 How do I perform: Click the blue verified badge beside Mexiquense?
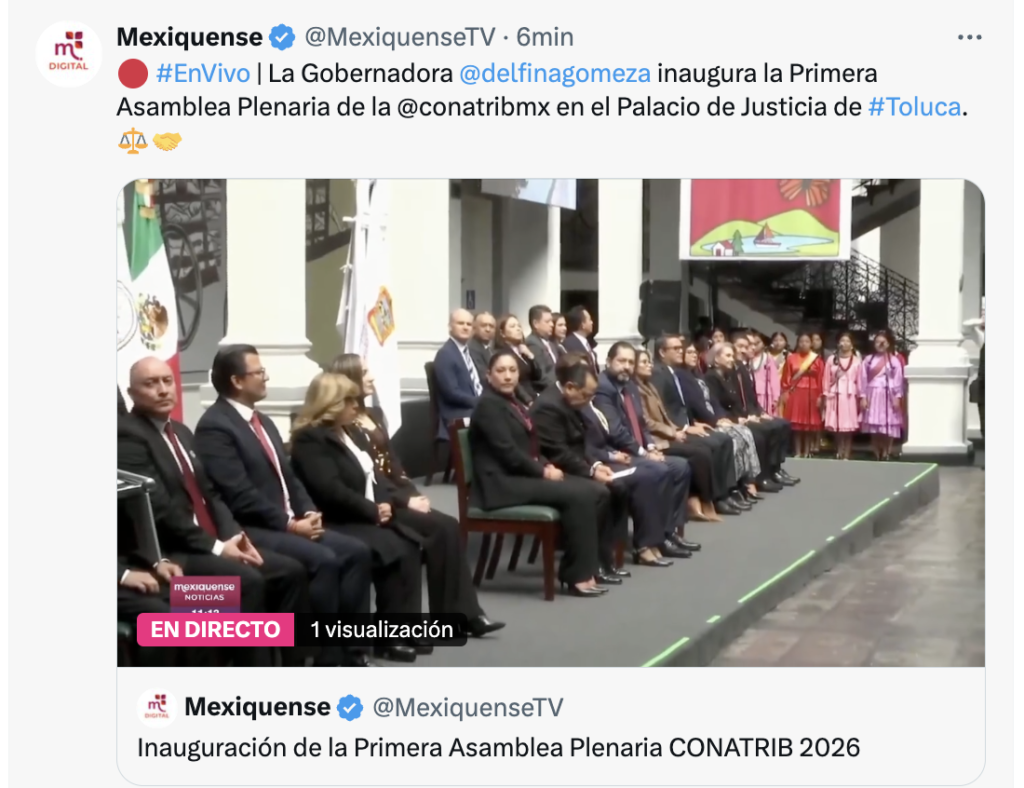[282, 37]
